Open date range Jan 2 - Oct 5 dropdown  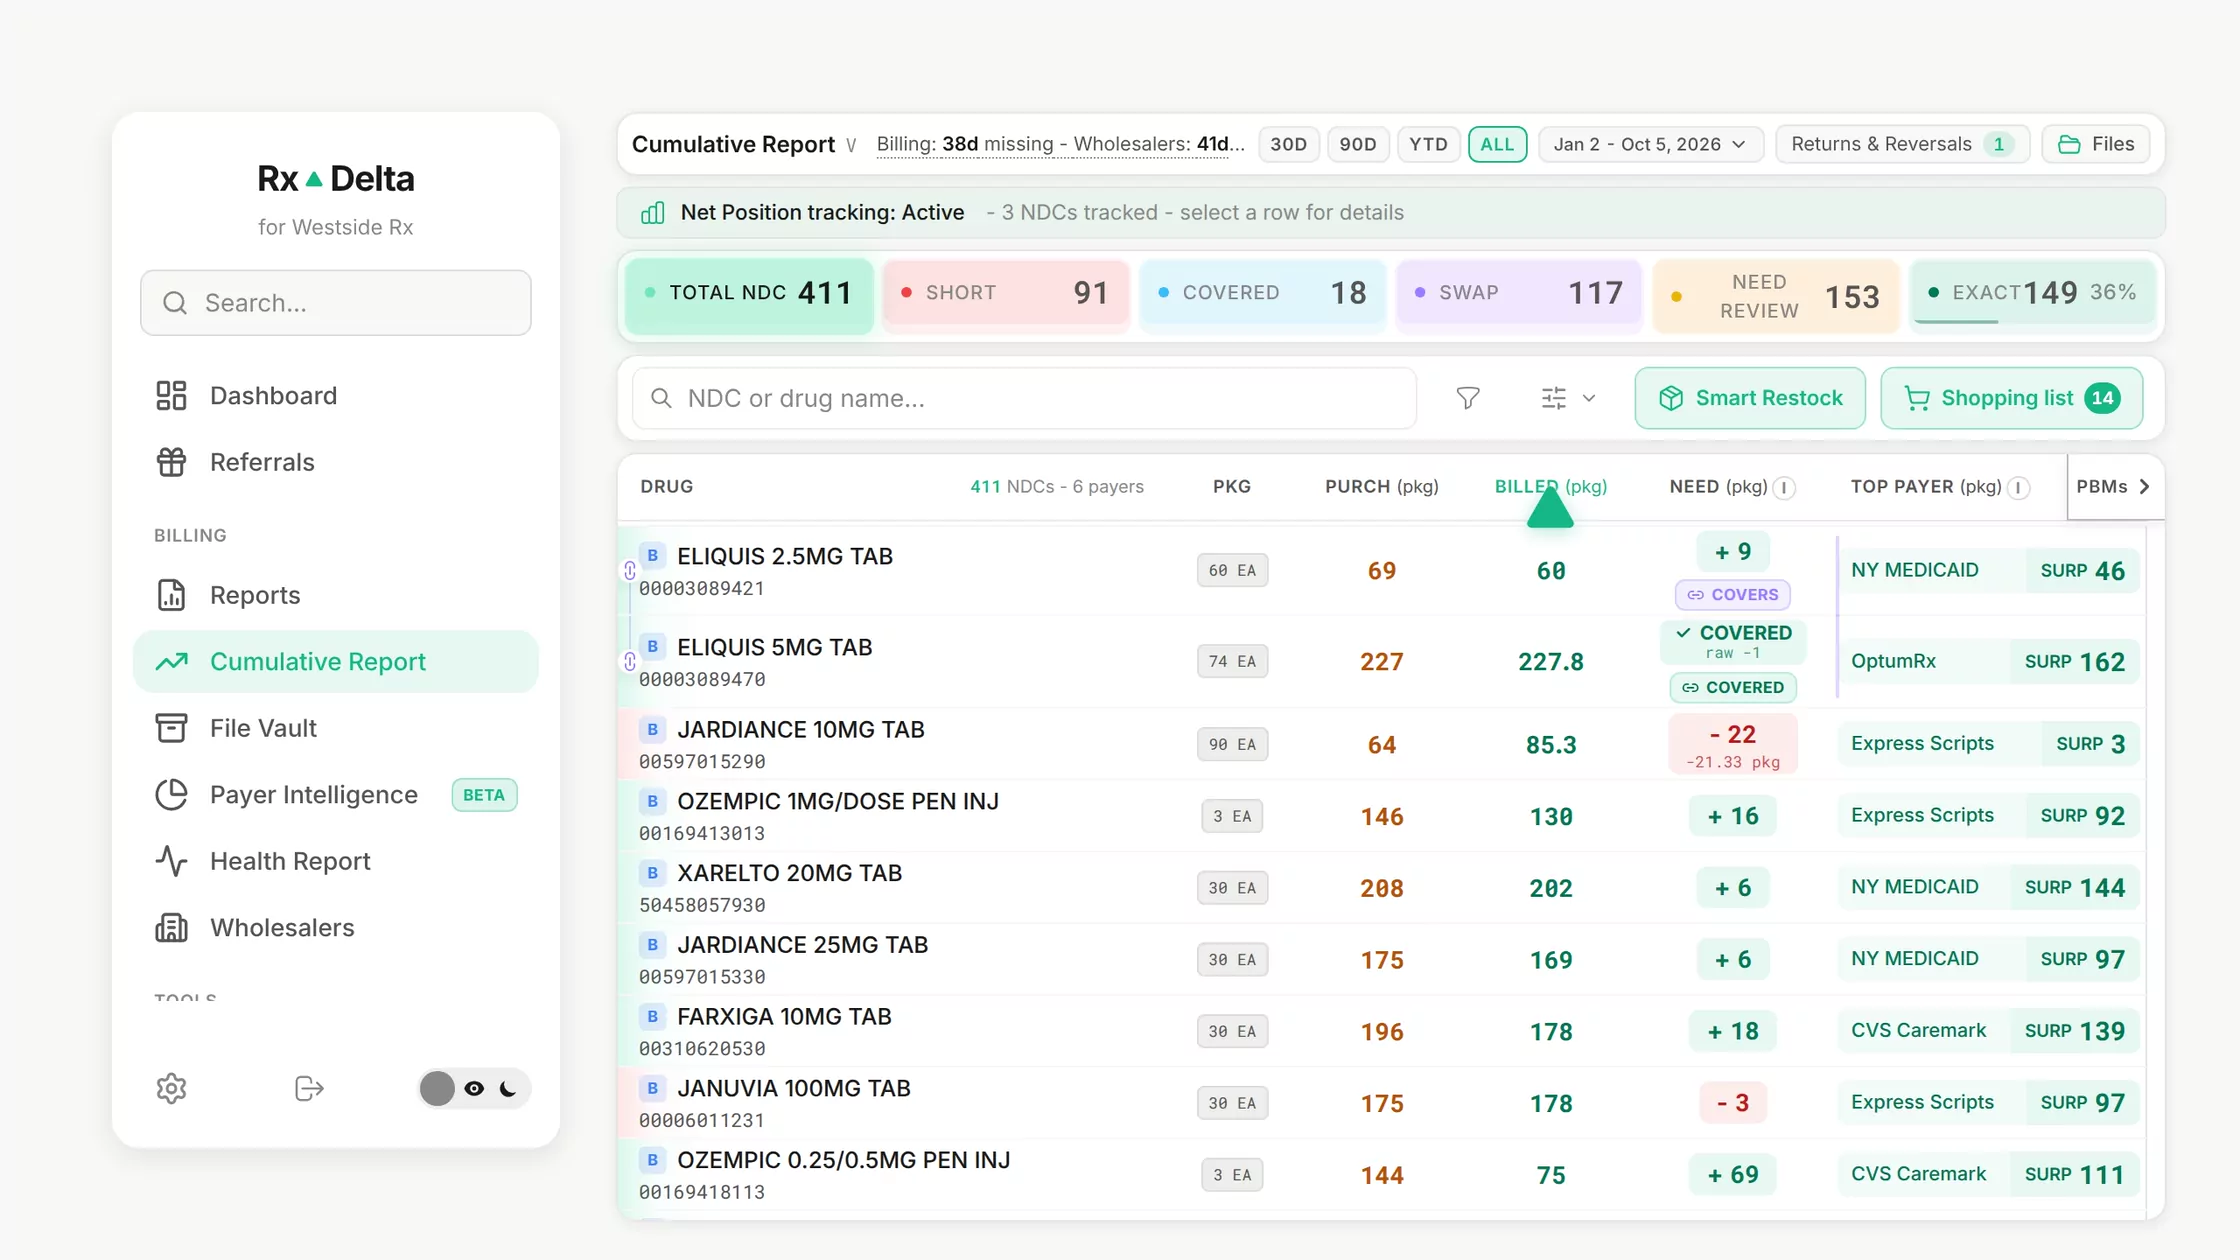point(1650,144)
